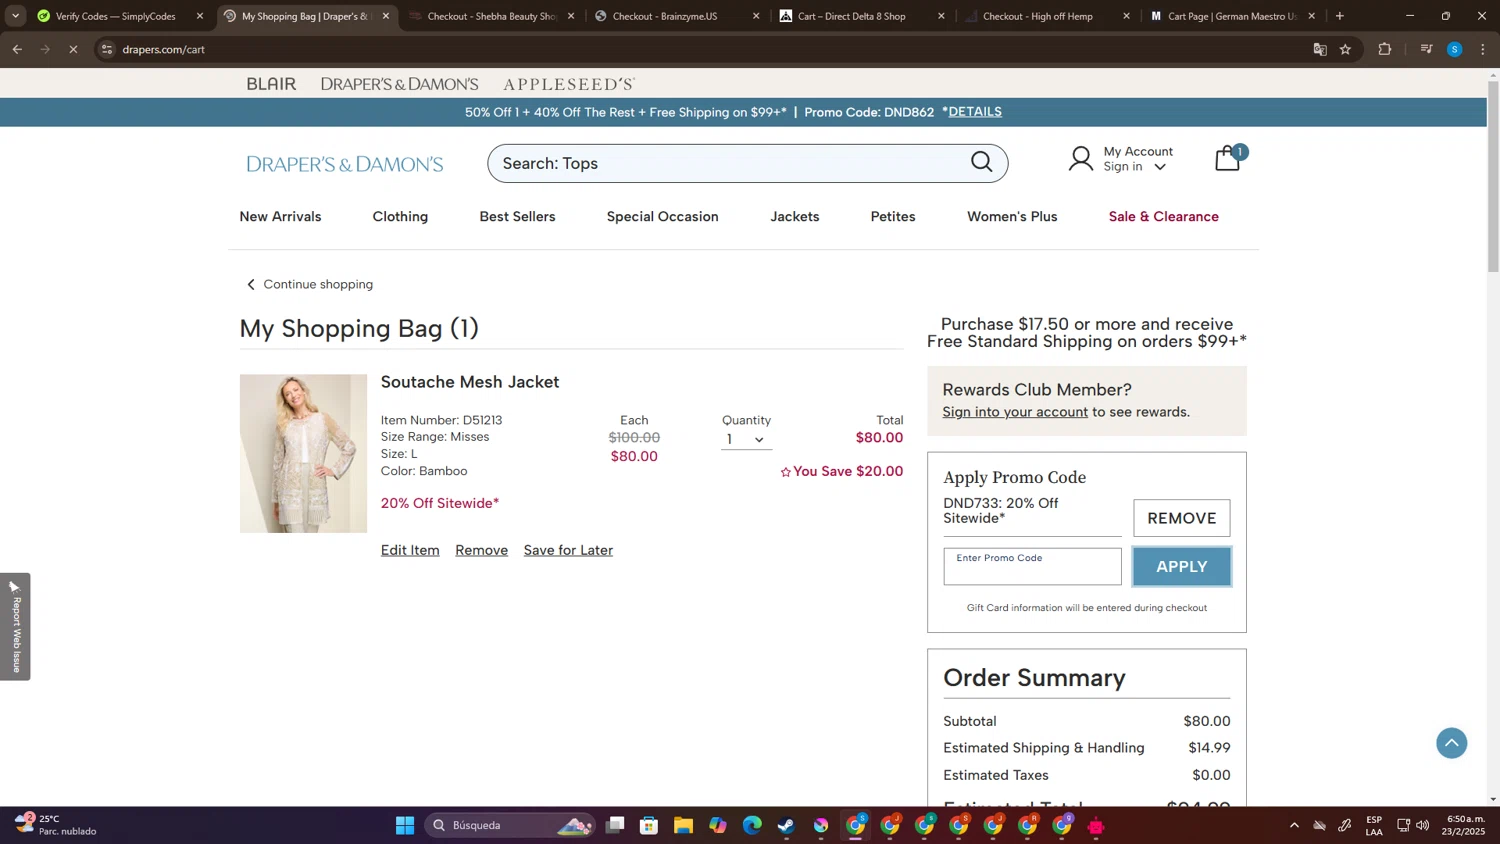
Task: Open the Quantity dropdown
Action: point(746,440)
